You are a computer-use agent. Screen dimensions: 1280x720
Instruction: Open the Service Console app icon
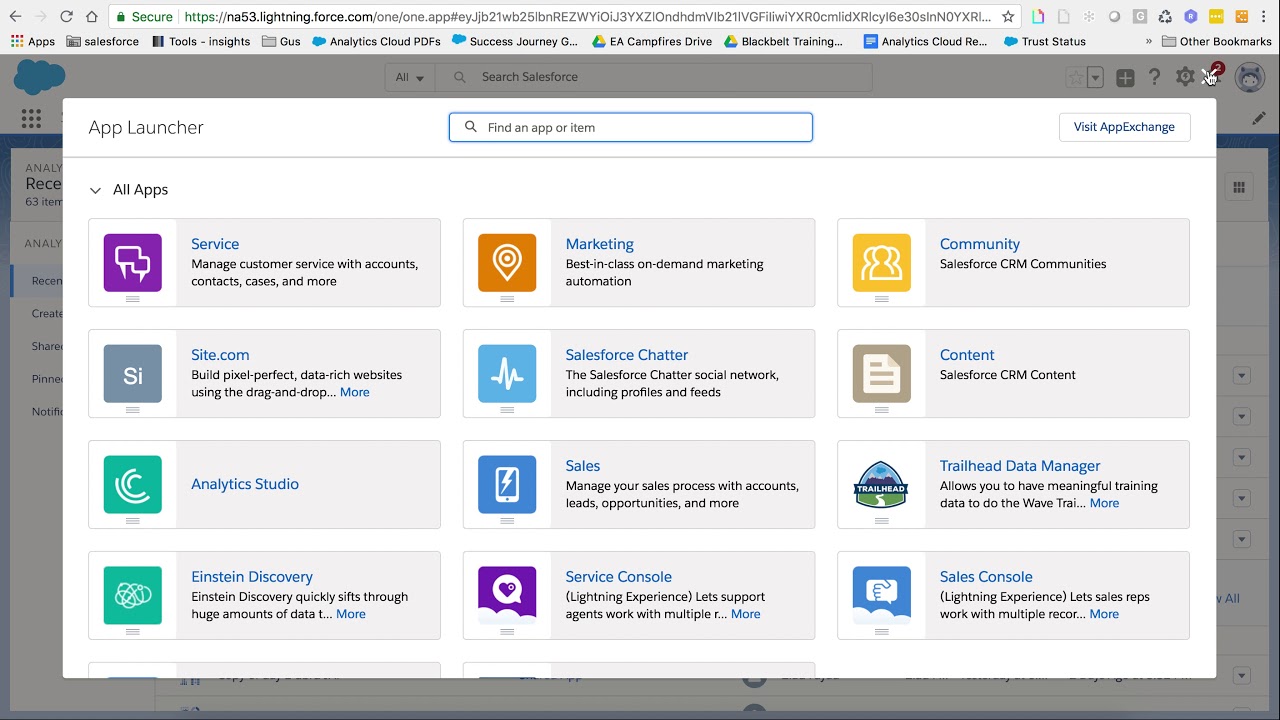507,596
